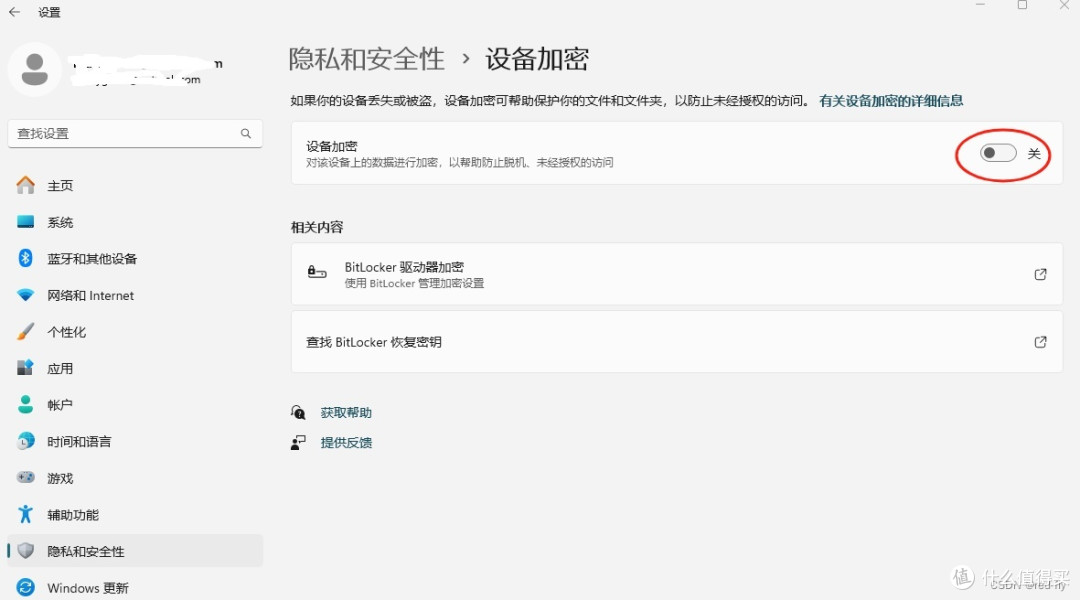Screen dimensions: 1080x600
Task: Click the 帐户 person icon
Action: [x=25, y=404]
